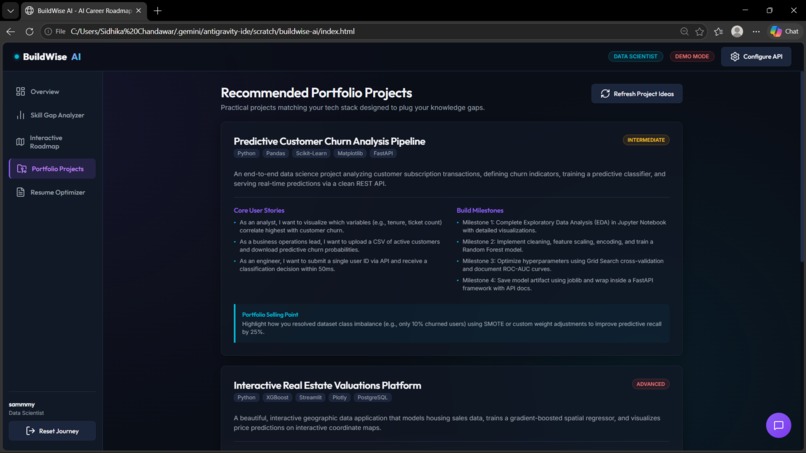Click the gear icon in Configure API

pyautogui.click(x=735, y=57)
